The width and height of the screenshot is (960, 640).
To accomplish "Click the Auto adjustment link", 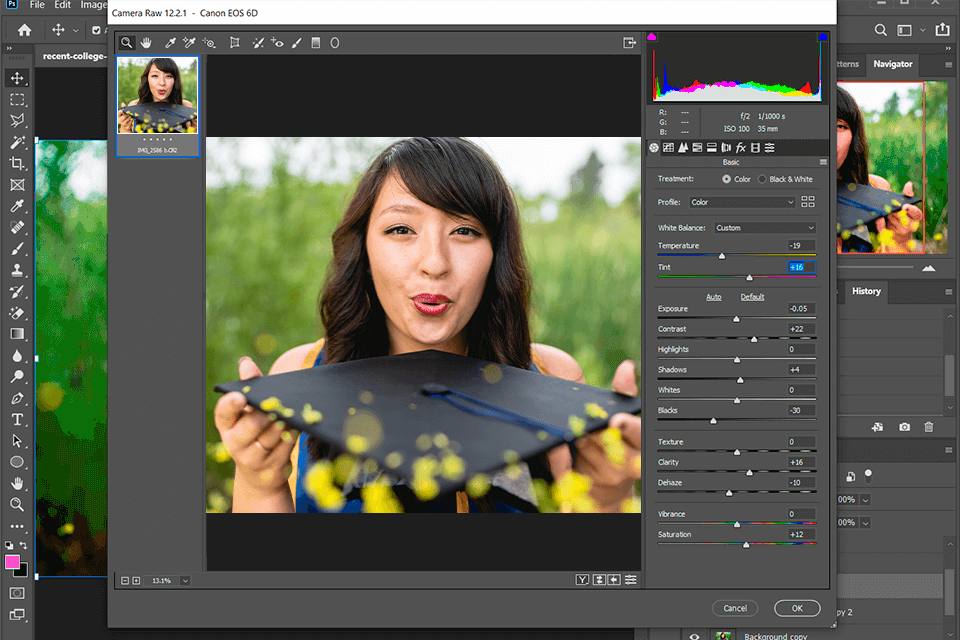I will pyautogui.click(x=714, y=296).
